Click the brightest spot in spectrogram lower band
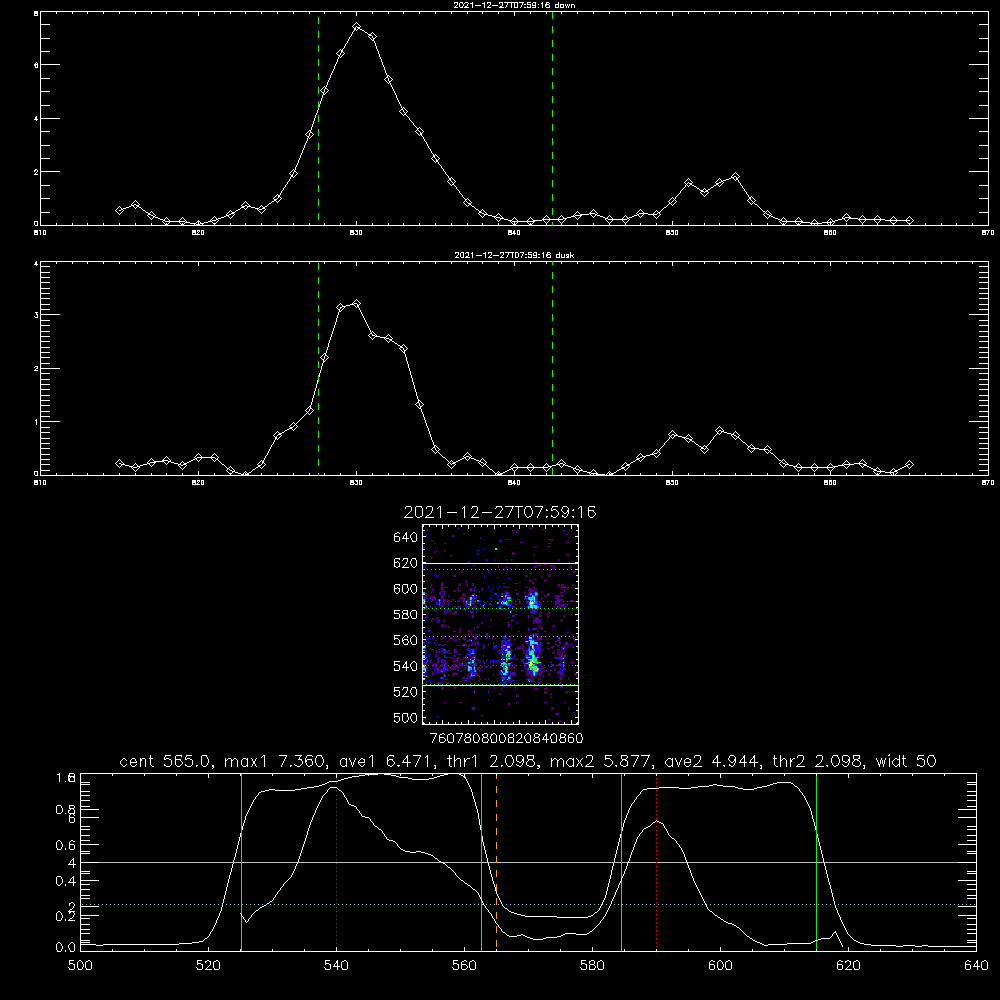 tap(533, 664)
